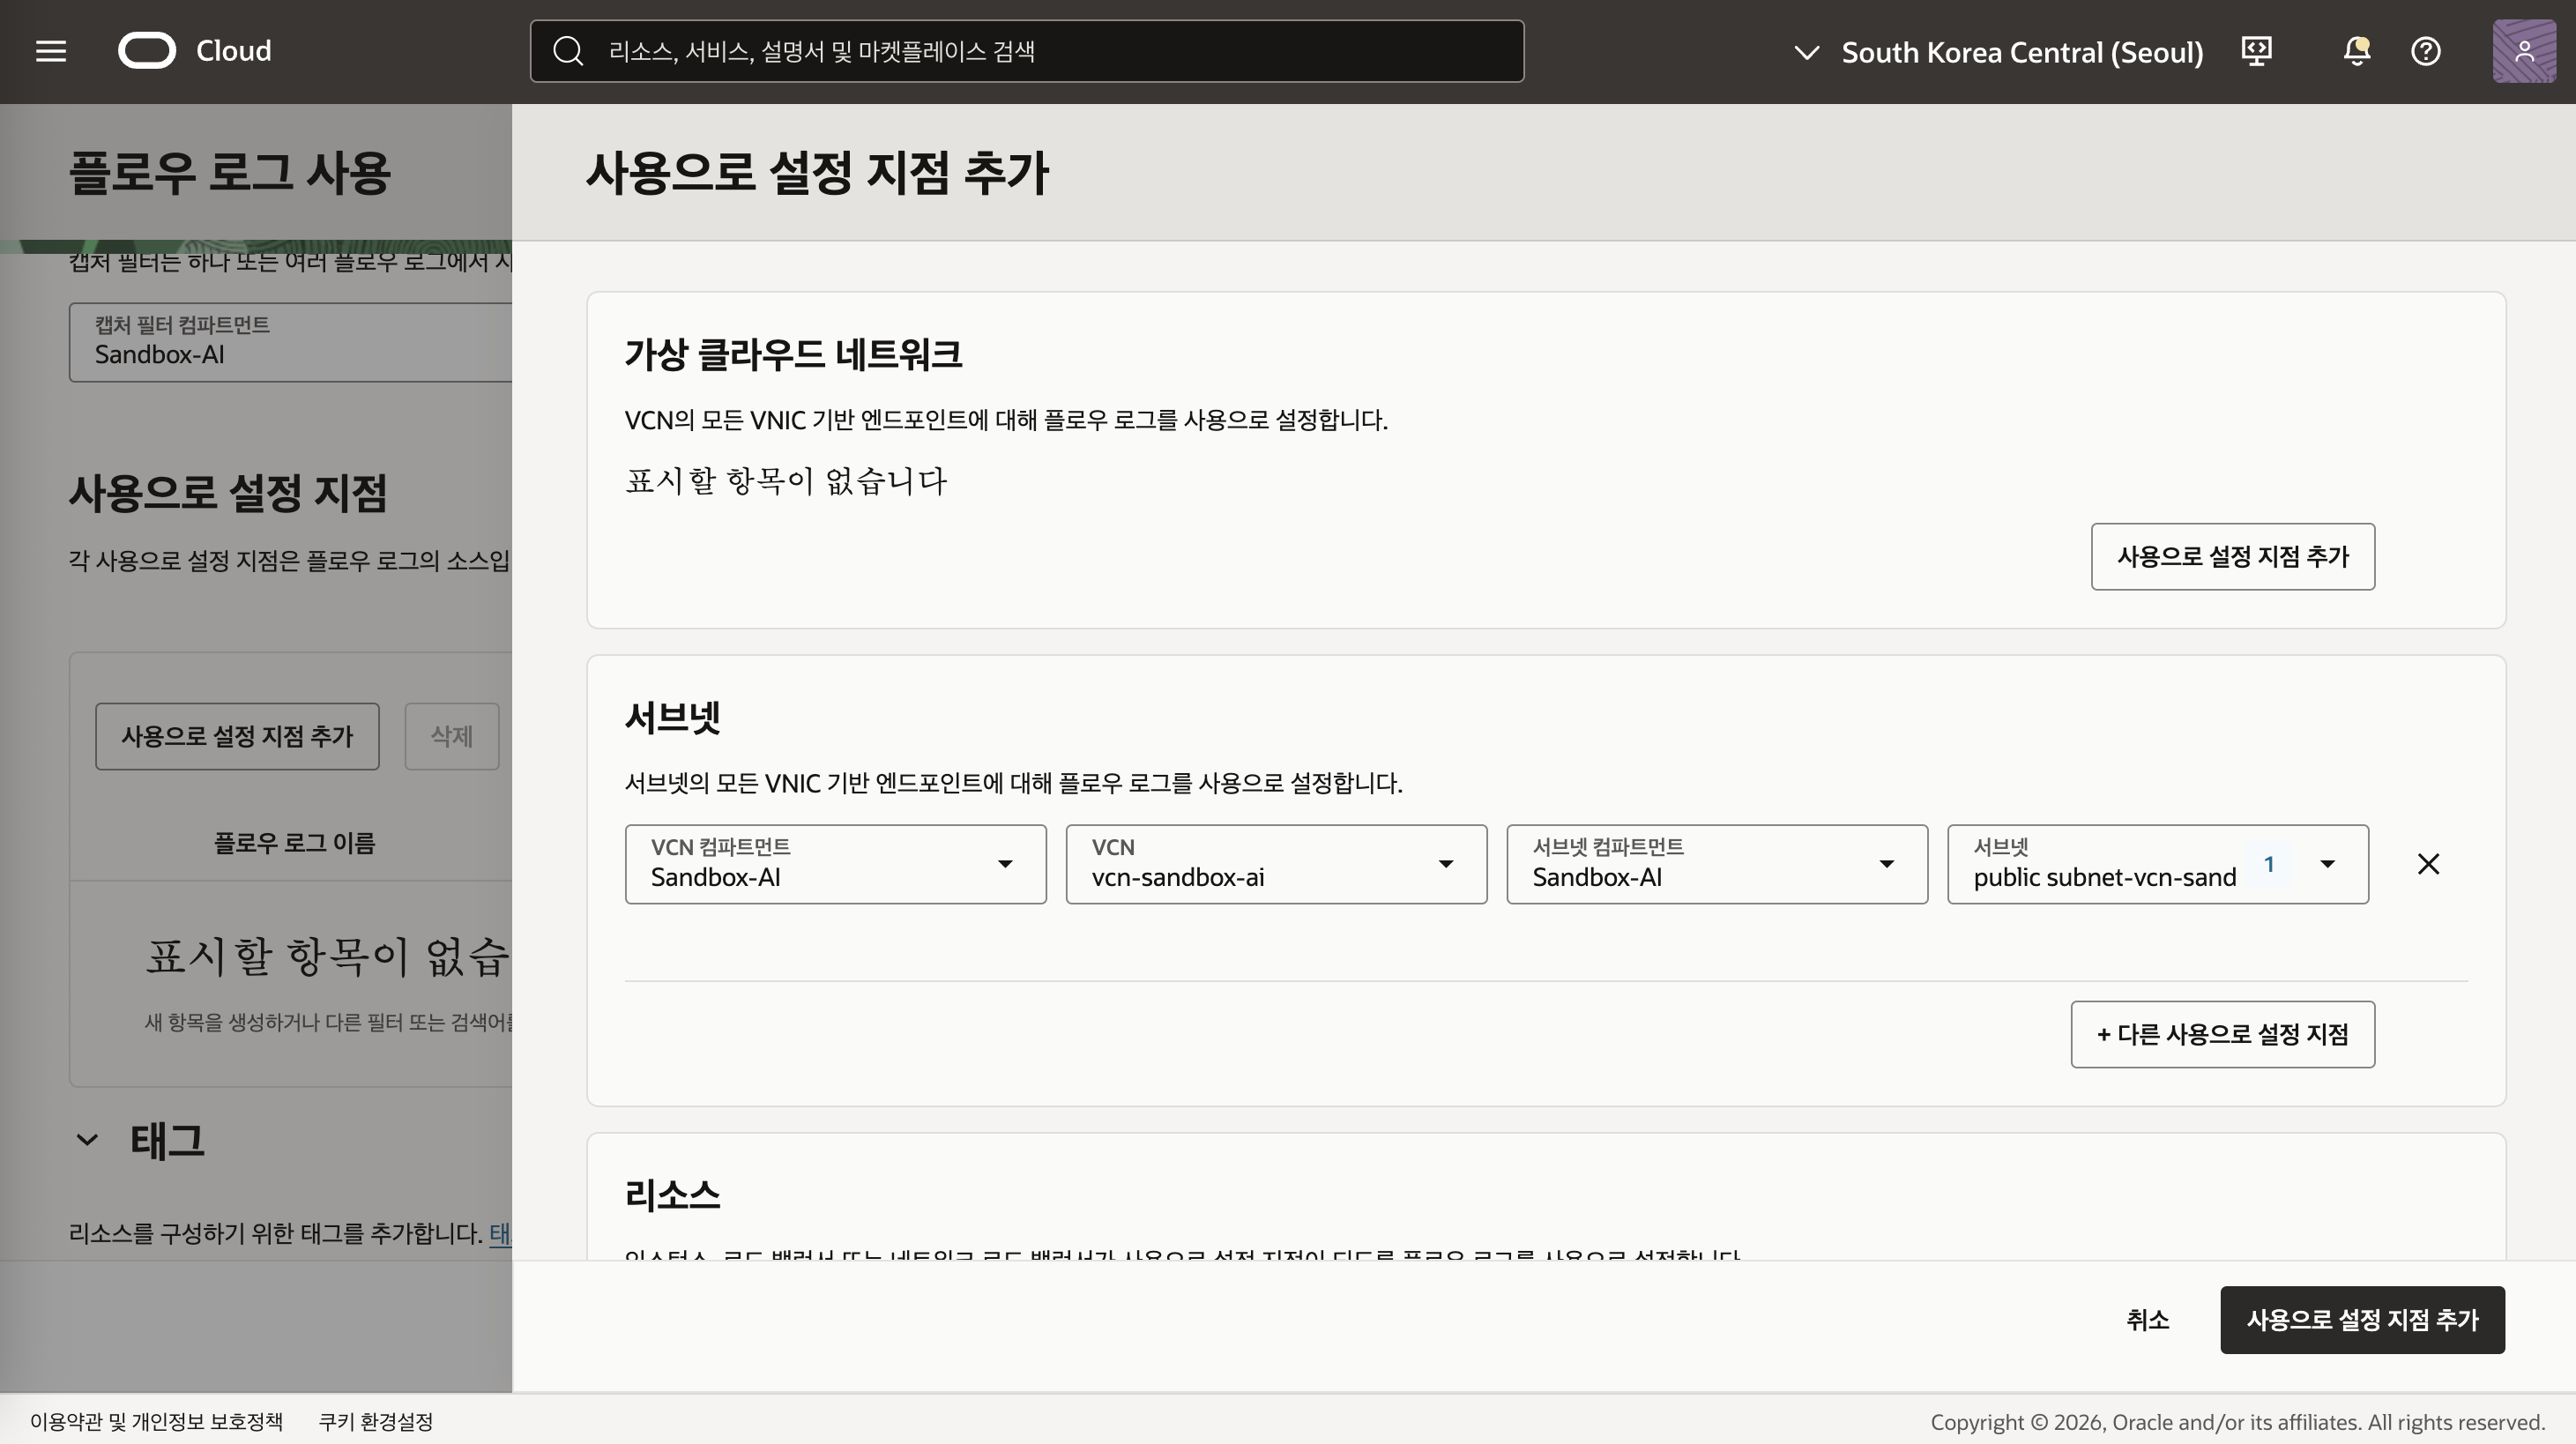Open 쿠키 환경설정 link

(x=376, y=1421)
